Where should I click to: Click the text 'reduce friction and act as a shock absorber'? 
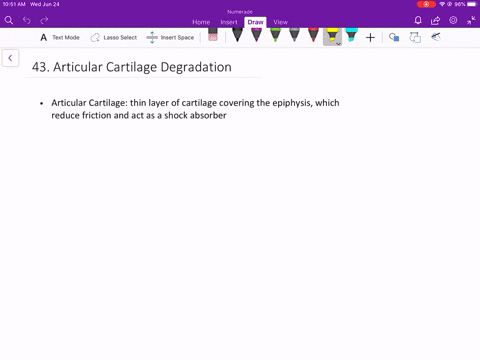pyautogui.click(x=139, y=115)
